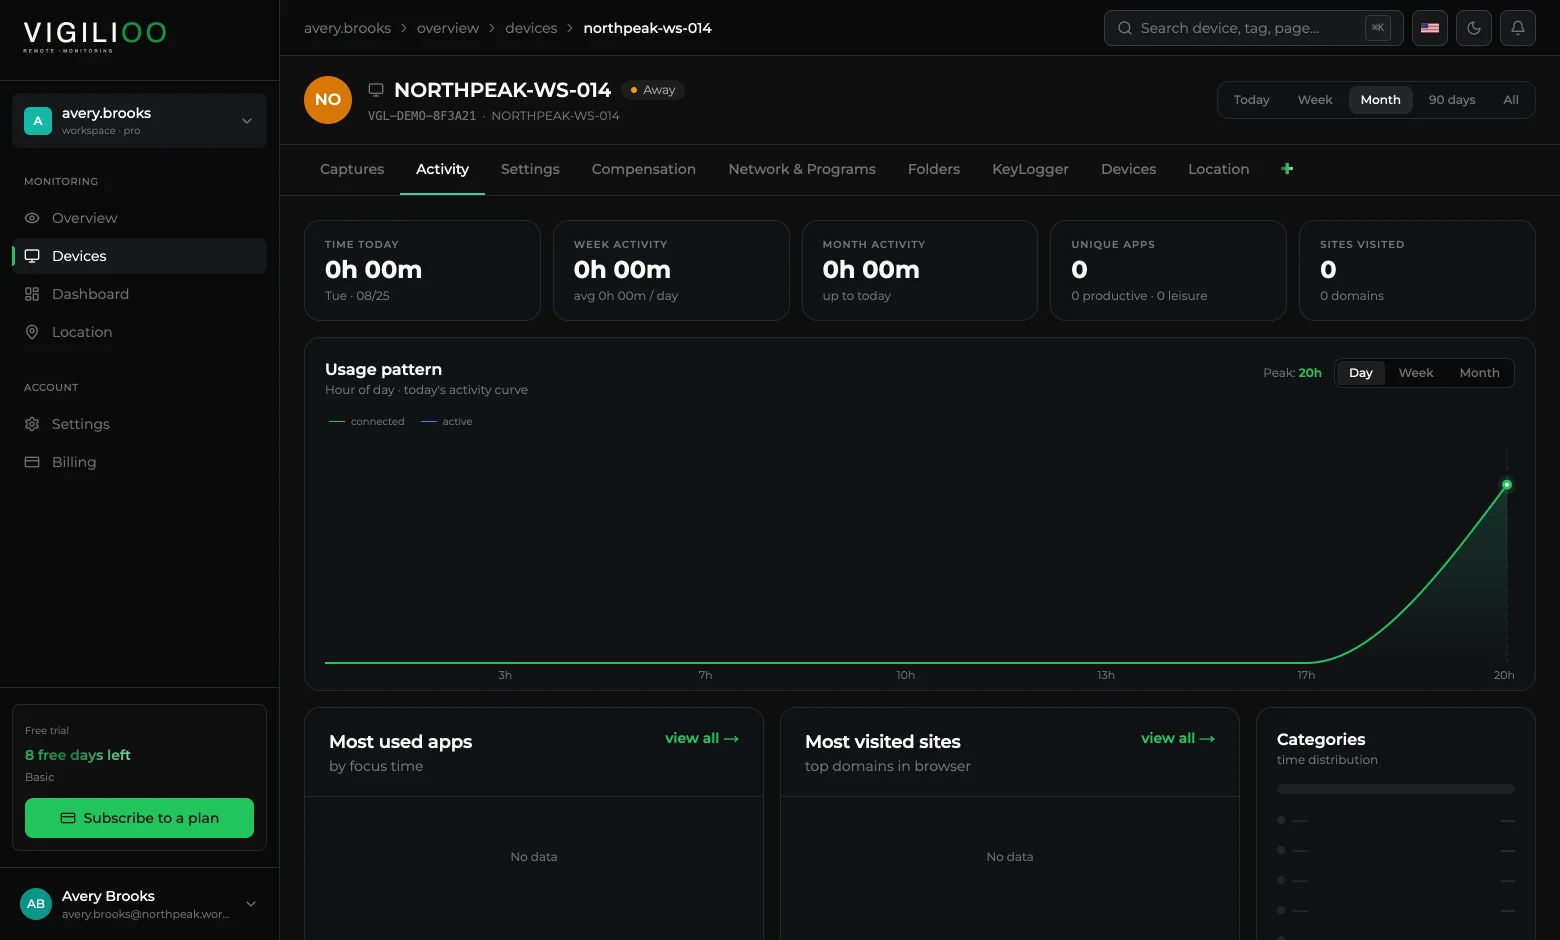Screen dimensions: 1560x940
Task: Click the Categories time distribution bar
Action: pyautogui.click(x=1396, y=789)
